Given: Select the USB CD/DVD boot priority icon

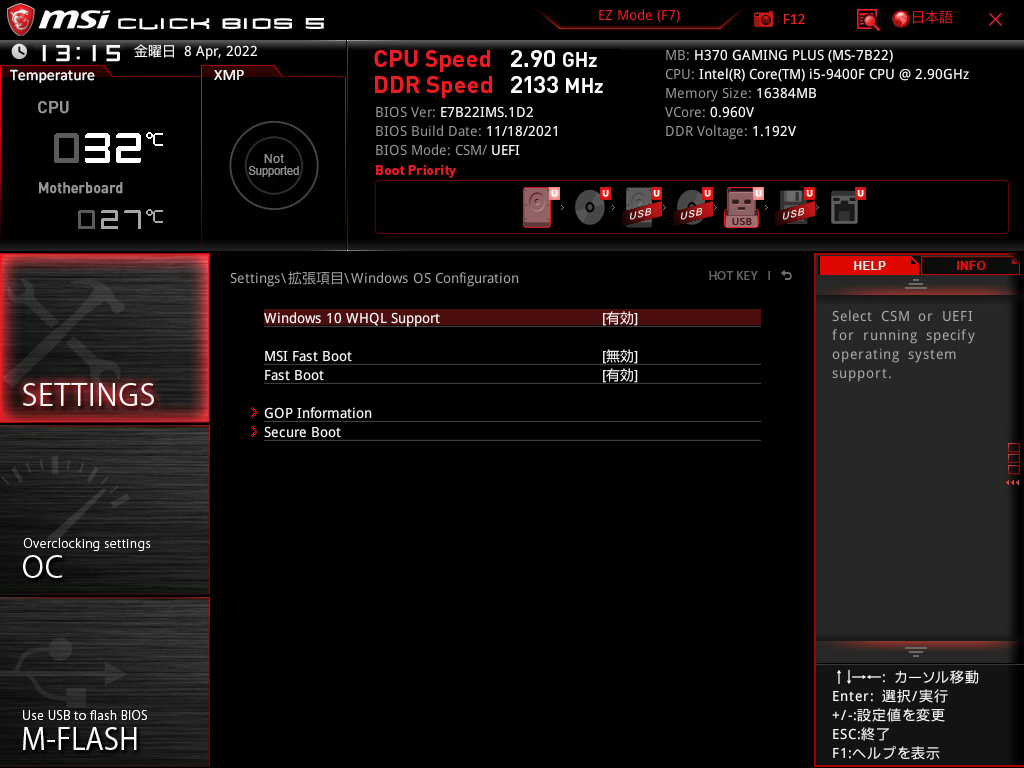Looking at the screenshot, I should pos(692,207).
